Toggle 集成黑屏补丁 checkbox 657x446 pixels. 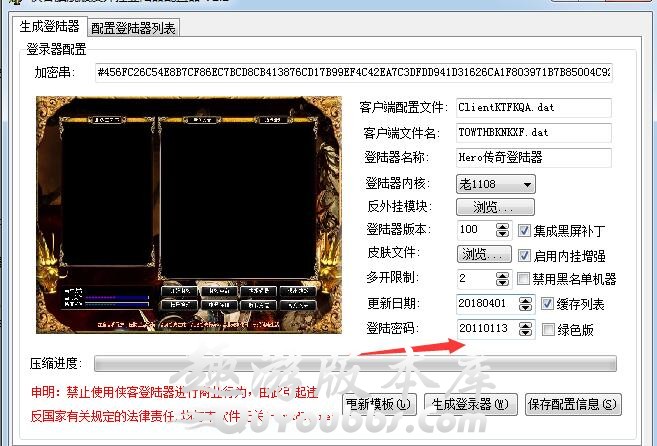pos(524,231)
